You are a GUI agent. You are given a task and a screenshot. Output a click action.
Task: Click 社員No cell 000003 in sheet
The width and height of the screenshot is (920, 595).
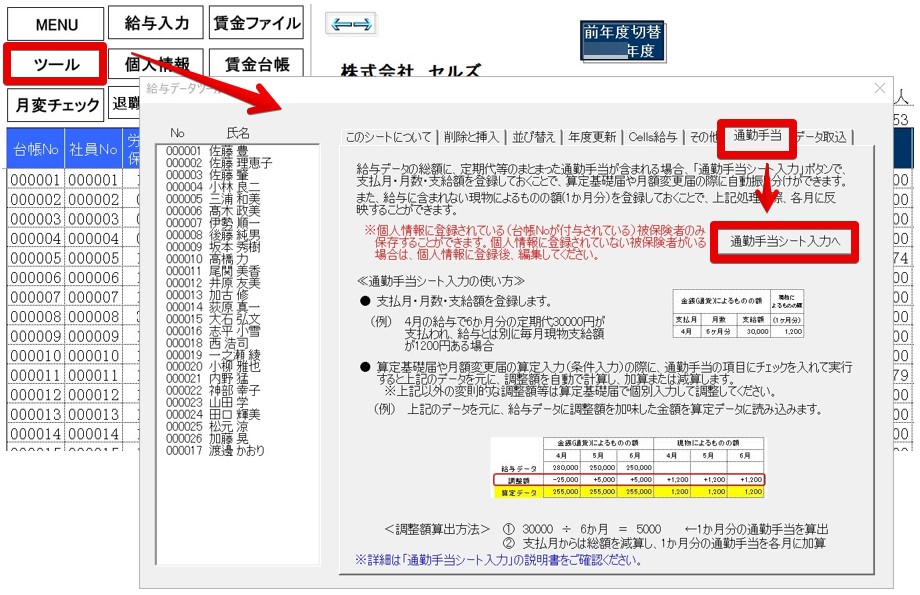pyautogui.click(x=93, y=219)
